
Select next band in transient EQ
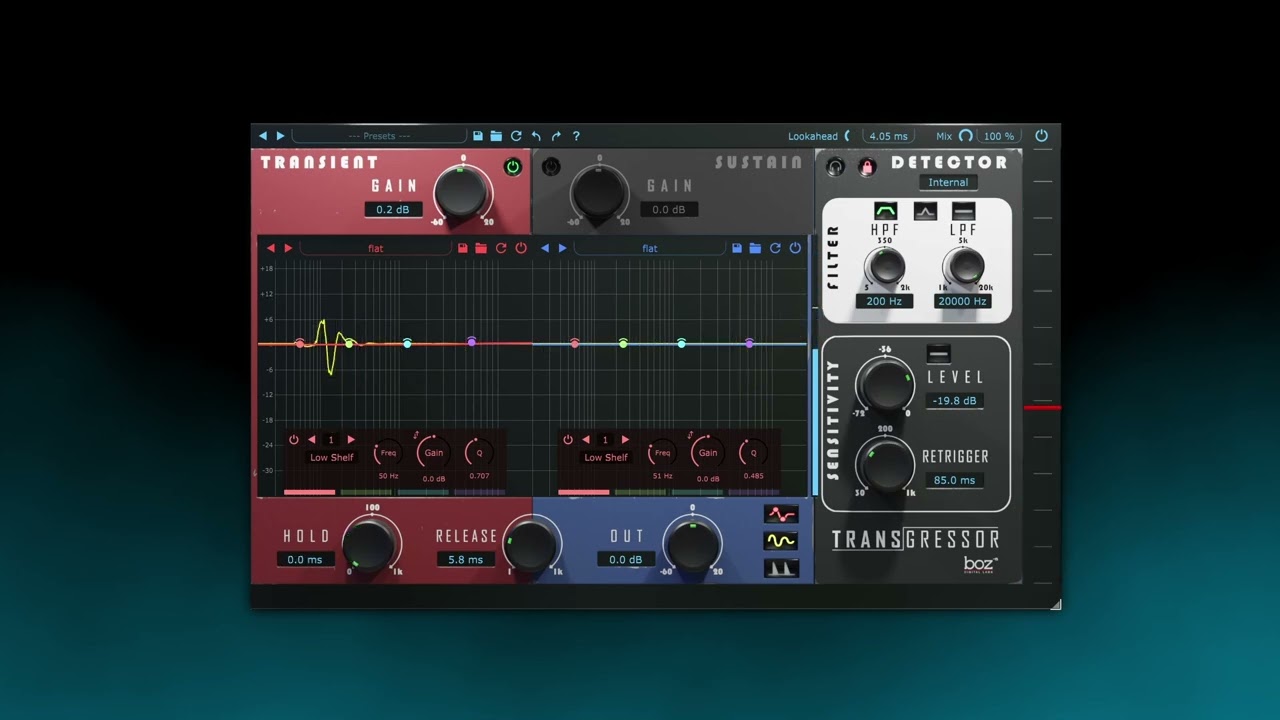point(351,440)
